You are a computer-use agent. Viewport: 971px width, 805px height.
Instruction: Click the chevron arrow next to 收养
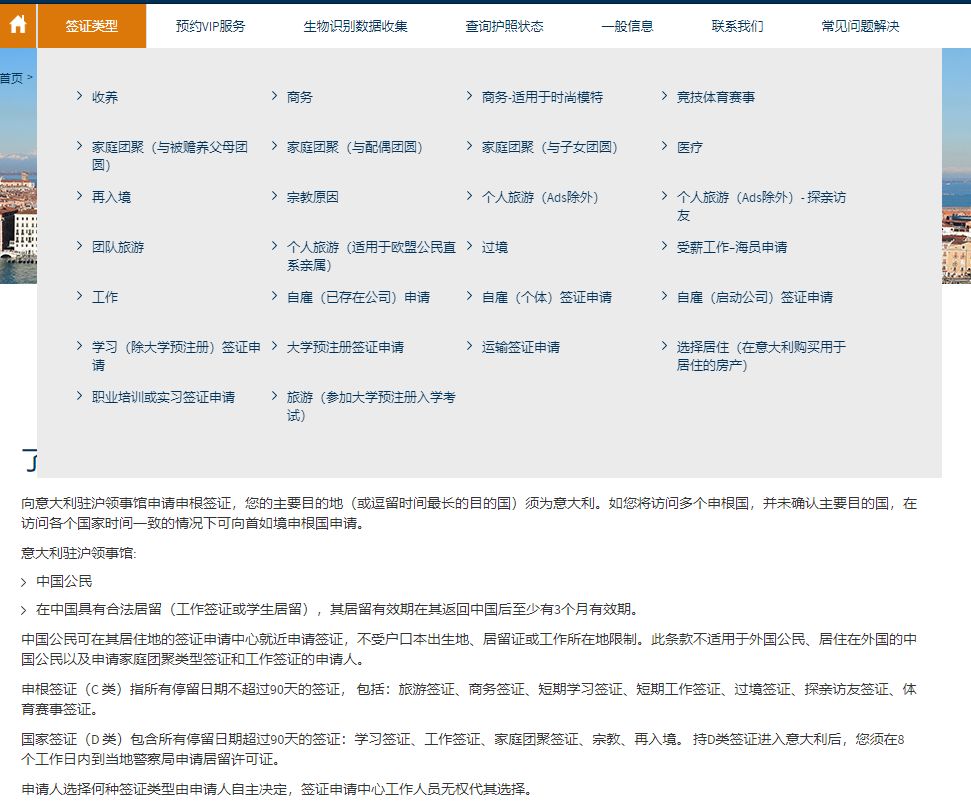pos(79,96)
